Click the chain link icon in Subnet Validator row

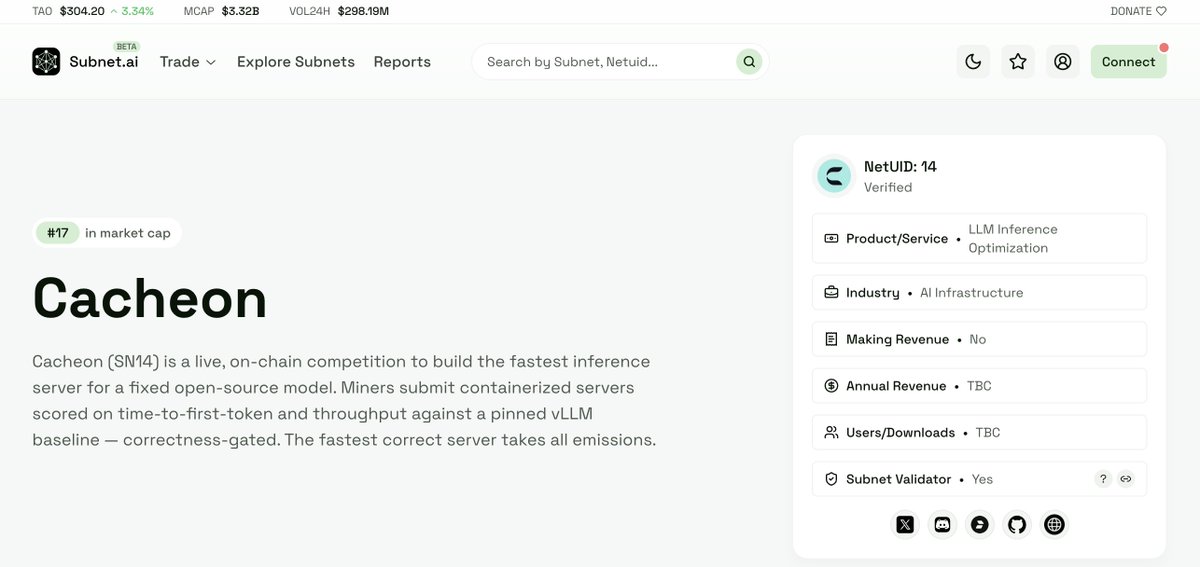tap(1126, 479)
